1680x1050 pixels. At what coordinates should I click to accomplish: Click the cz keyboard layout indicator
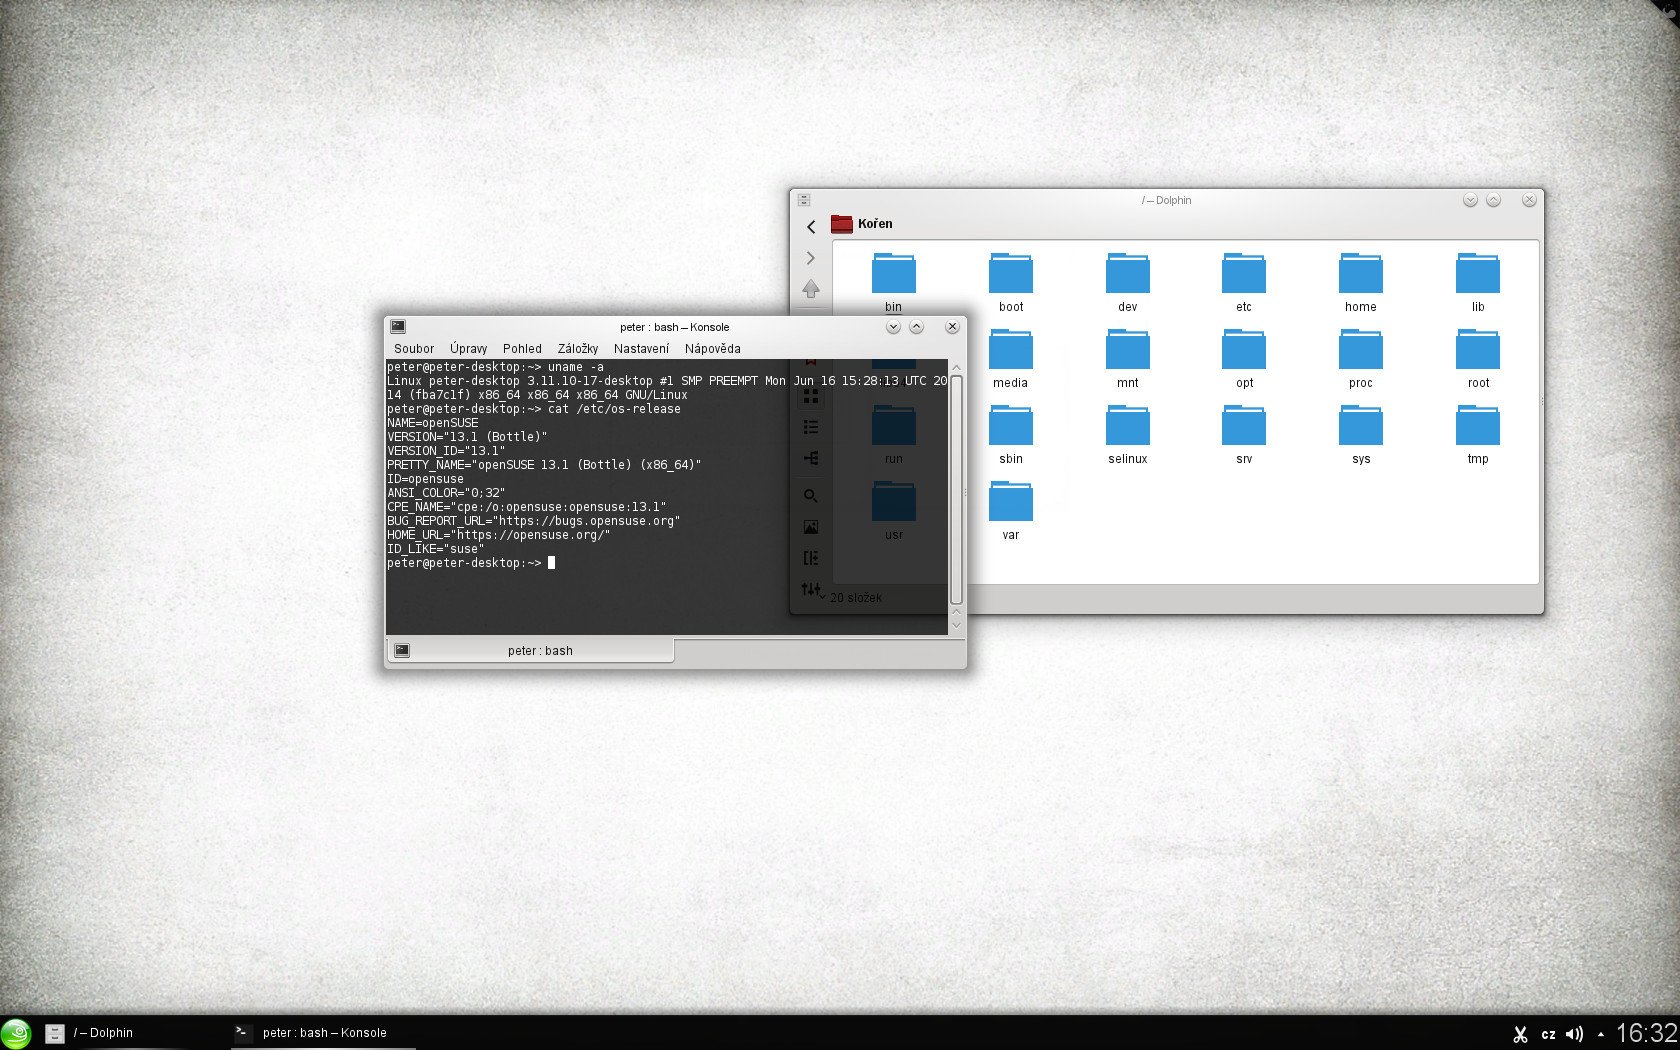pos(1548,1034)
